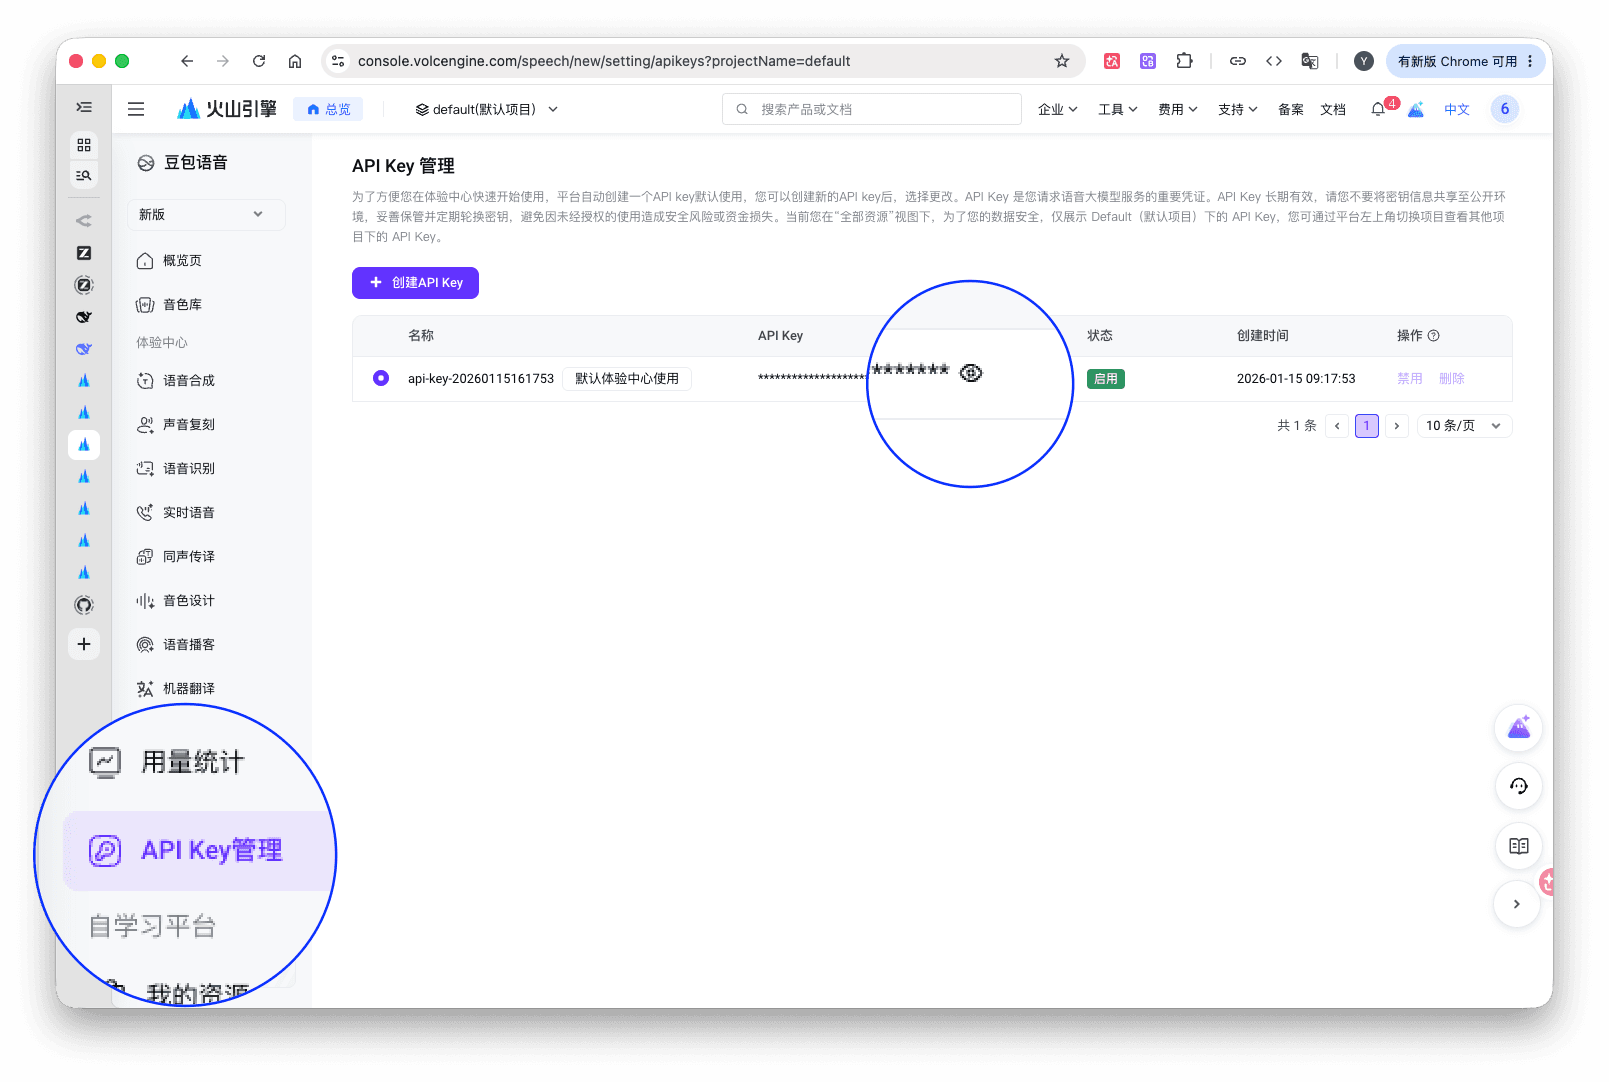Open the Chrome three-dot menu

1530,61
